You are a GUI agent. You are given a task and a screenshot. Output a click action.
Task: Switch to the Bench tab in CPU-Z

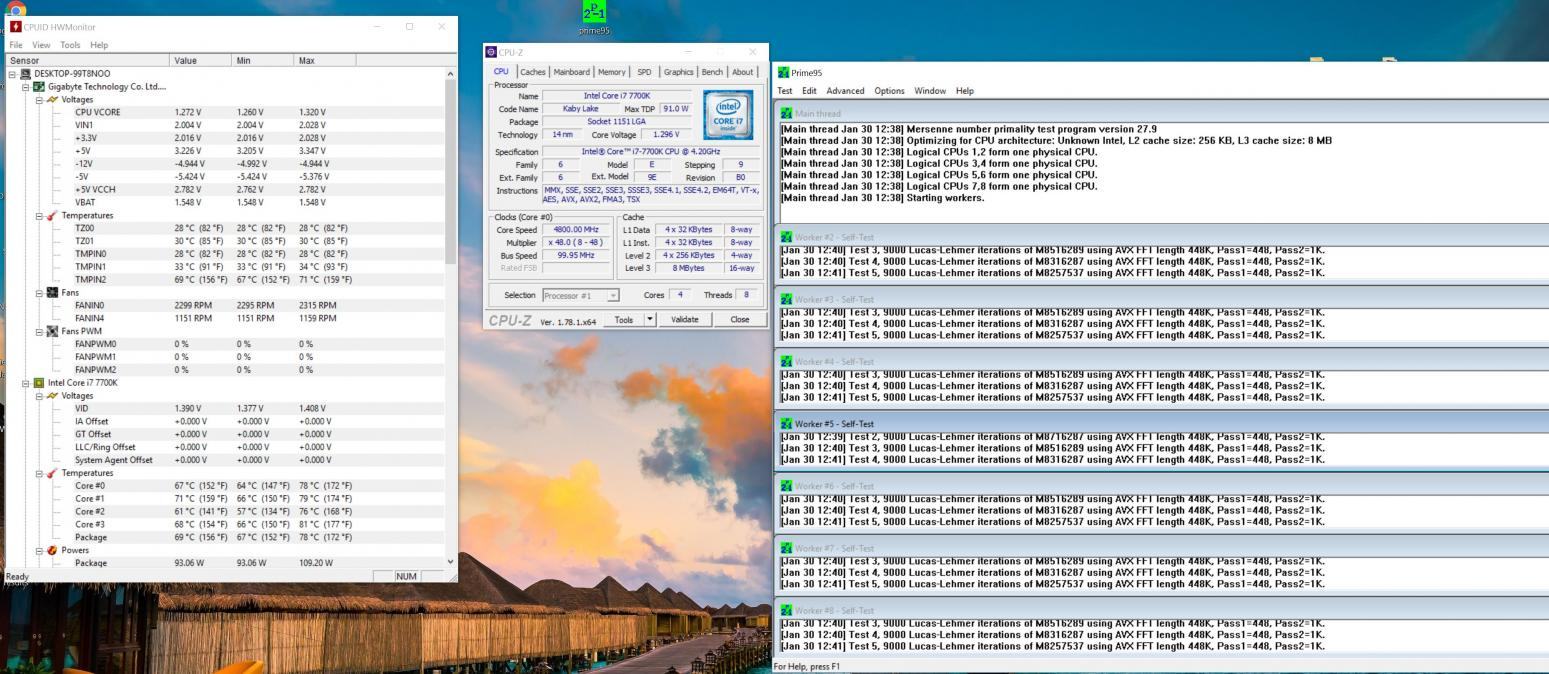(x=712, y=72)
